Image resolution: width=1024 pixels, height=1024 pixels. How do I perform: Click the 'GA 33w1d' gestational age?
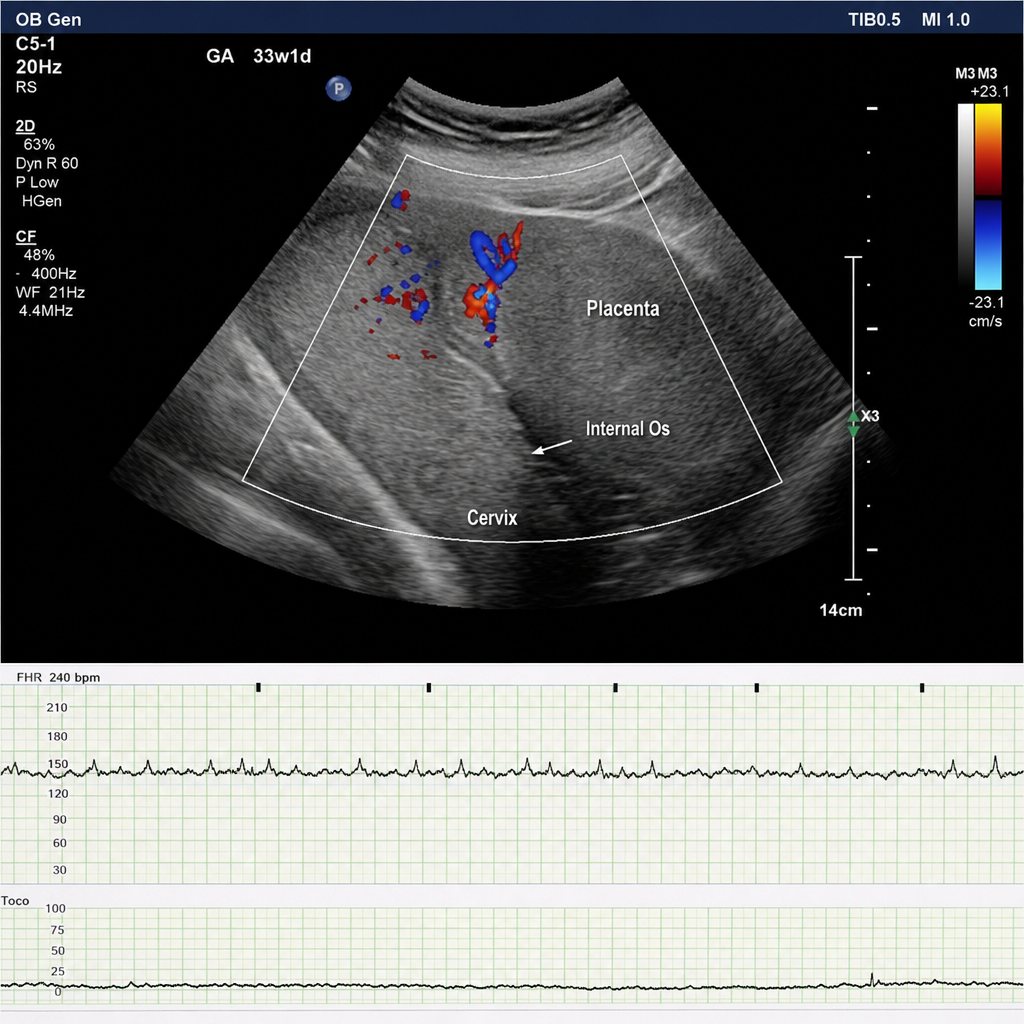point(259,56)
